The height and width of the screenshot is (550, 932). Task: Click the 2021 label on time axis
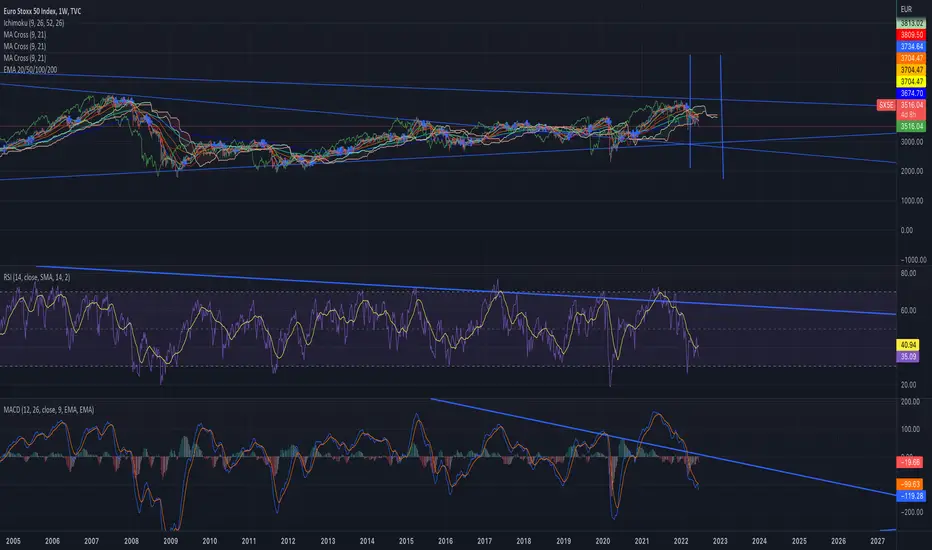coord(642,541)
